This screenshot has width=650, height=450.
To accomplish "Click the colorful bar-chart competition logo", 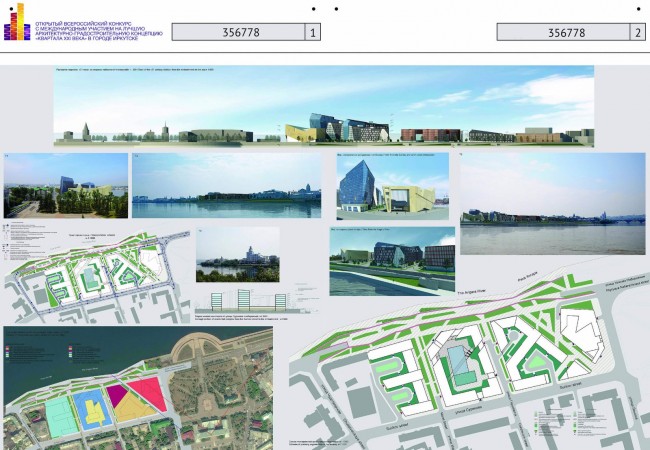I will point(17,22).
